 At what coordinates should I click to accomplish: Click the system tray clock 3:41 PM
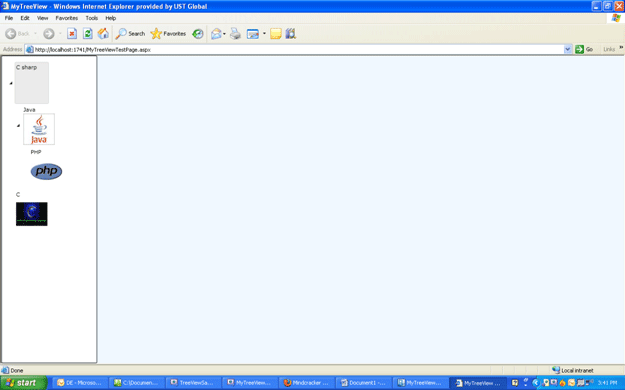608,383
